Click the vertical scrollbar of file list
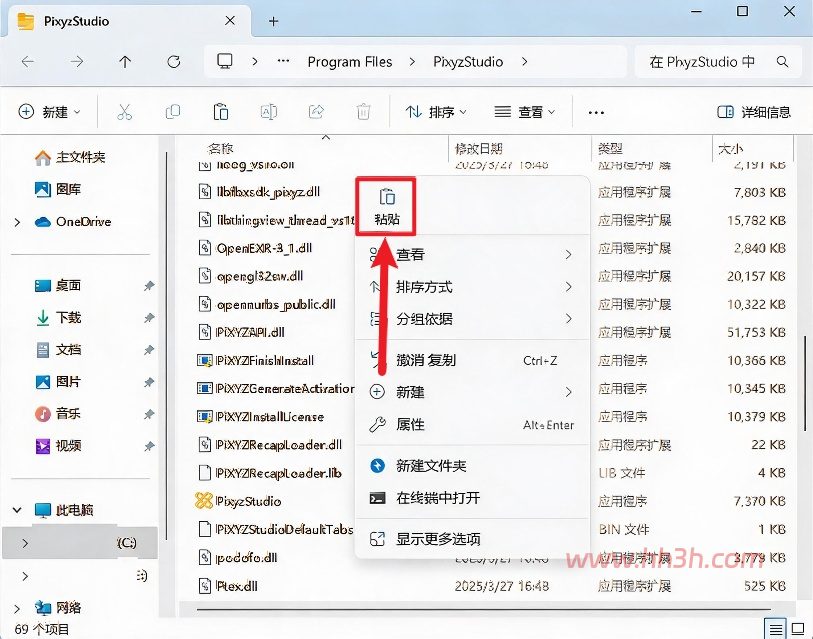 click(x=805, y=384)
